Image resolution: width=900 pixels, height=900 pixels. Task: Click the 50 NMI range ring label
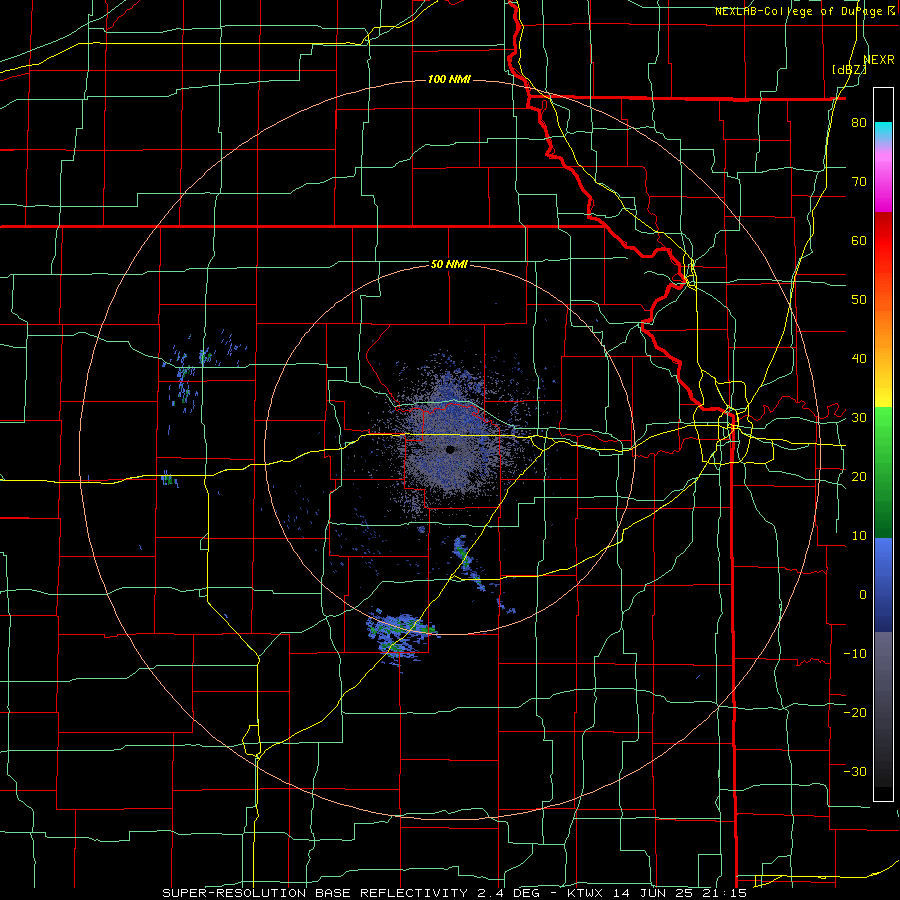[449, 265]
